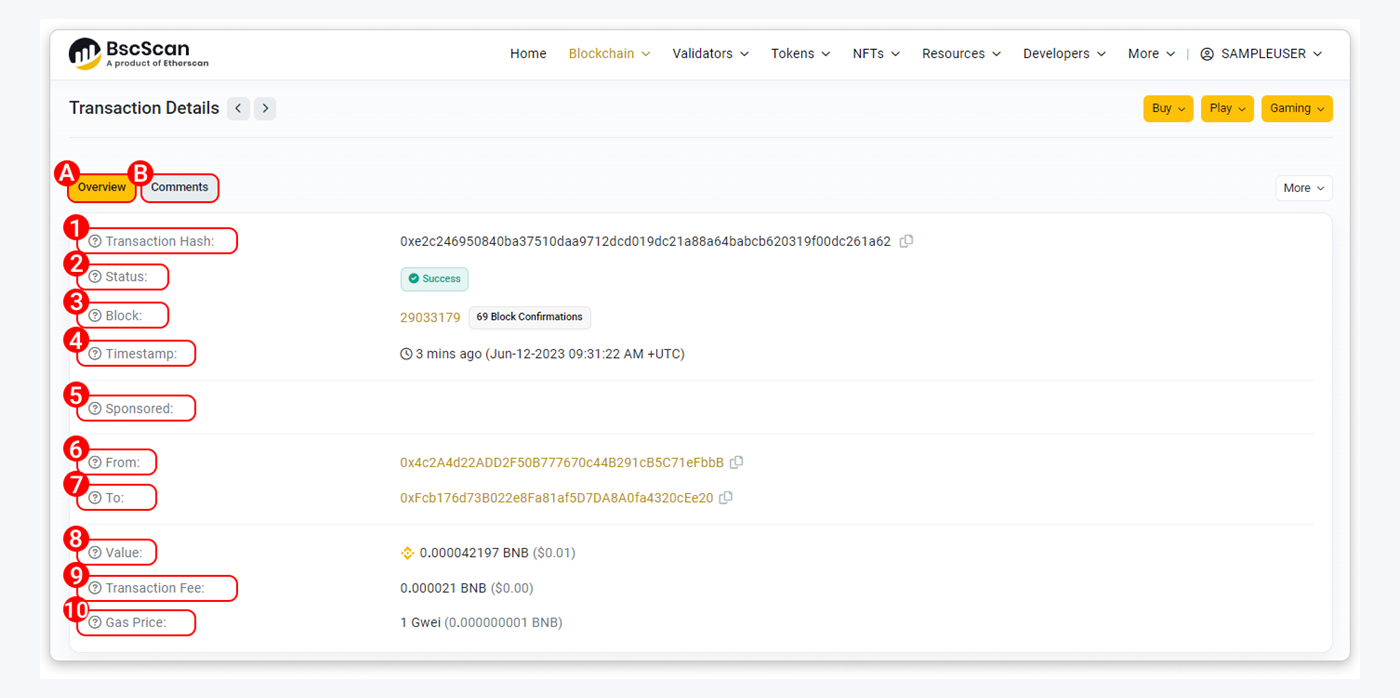Open the Resources dropdown
Image resolution: width=1400 pixels, height=698 pixels.
click(961, 54)
